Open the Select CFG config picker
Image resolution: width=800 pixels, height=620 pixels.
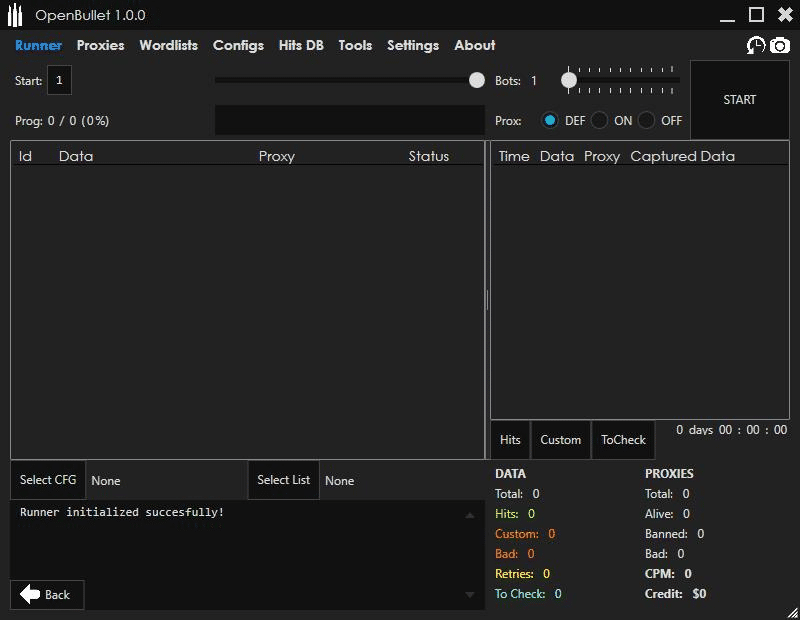[x=48, y=480]
